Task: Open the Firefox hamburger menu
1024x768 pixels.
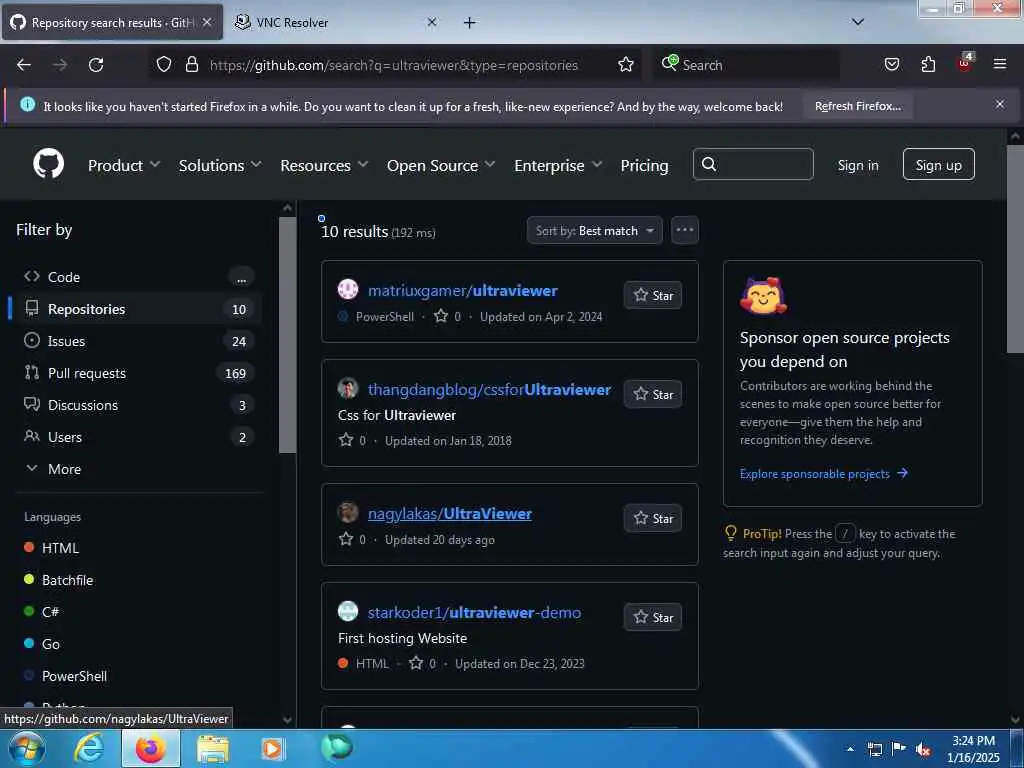Action: click(999, 64)
